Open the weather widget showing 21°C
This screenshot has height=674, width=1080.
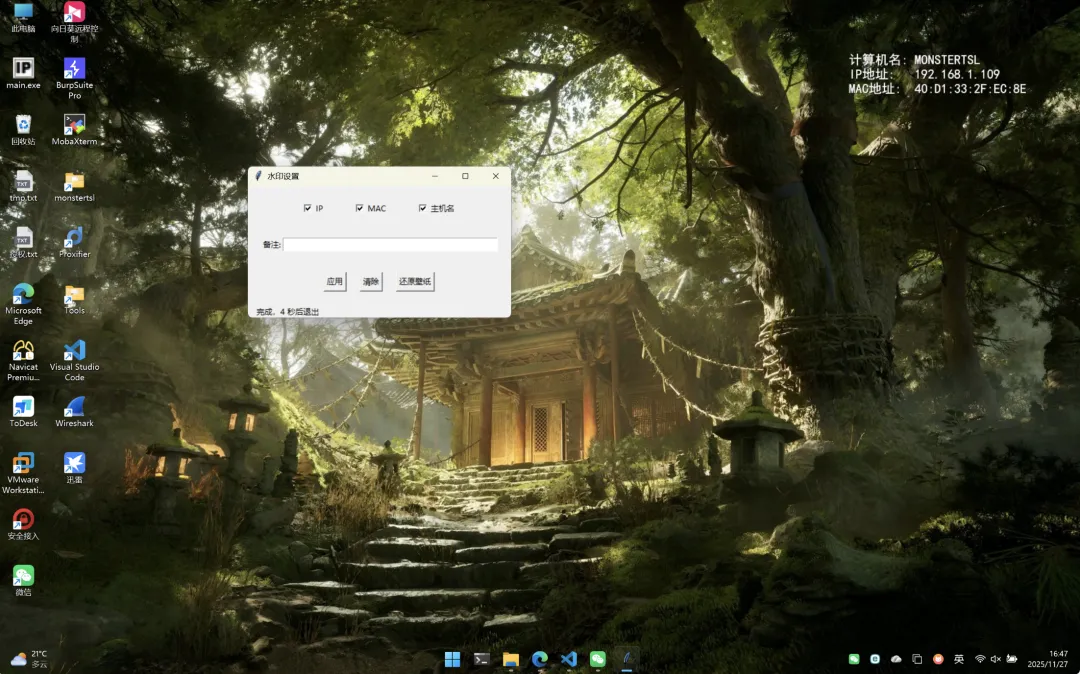[x=30, y=659]
